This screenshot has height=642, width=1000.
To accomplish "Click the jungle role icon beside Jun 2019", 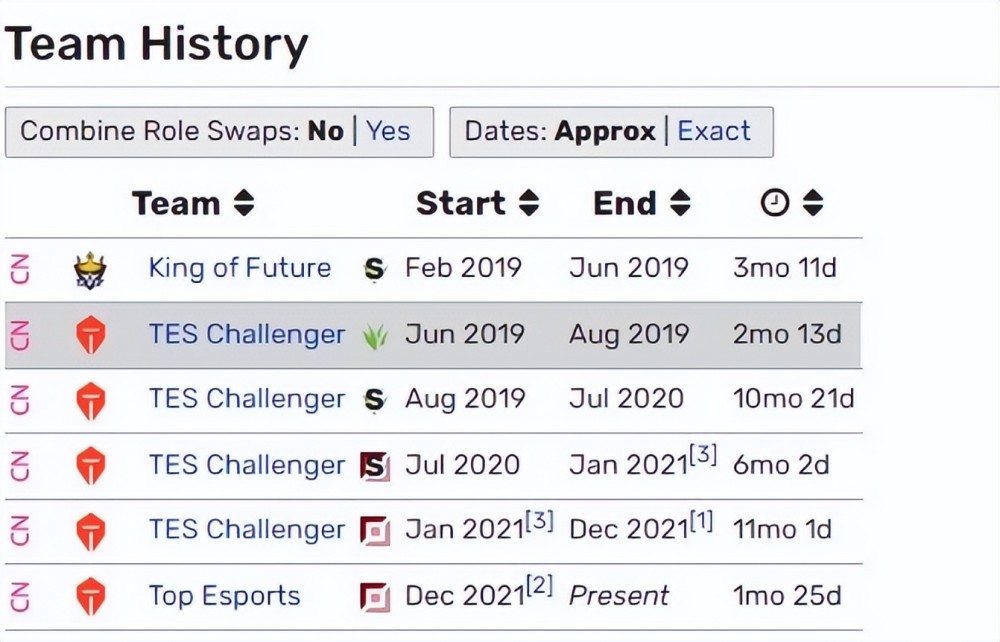I will (x=374, y=335).
